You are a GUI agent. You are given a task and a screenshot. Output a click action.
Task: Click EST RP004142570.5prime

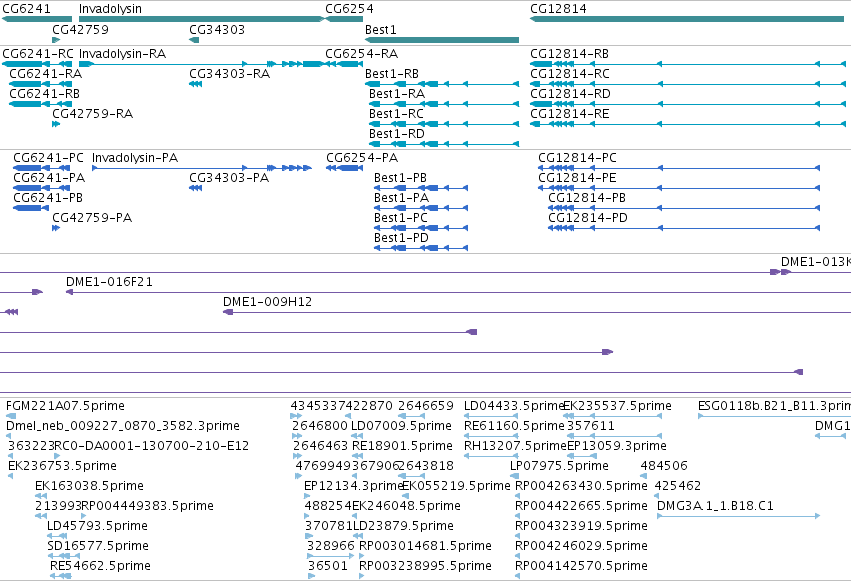(x=581, y=566)
